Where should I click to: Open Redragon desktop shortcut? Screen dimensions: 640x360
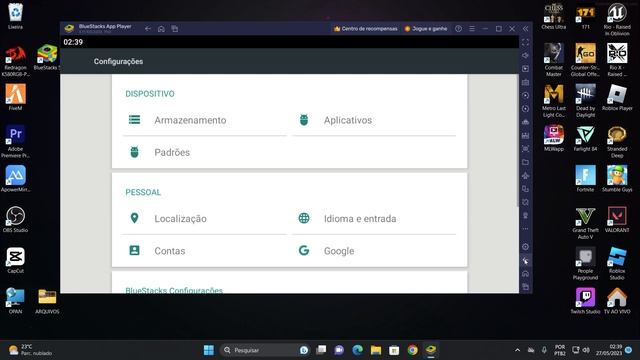point(15,60)
